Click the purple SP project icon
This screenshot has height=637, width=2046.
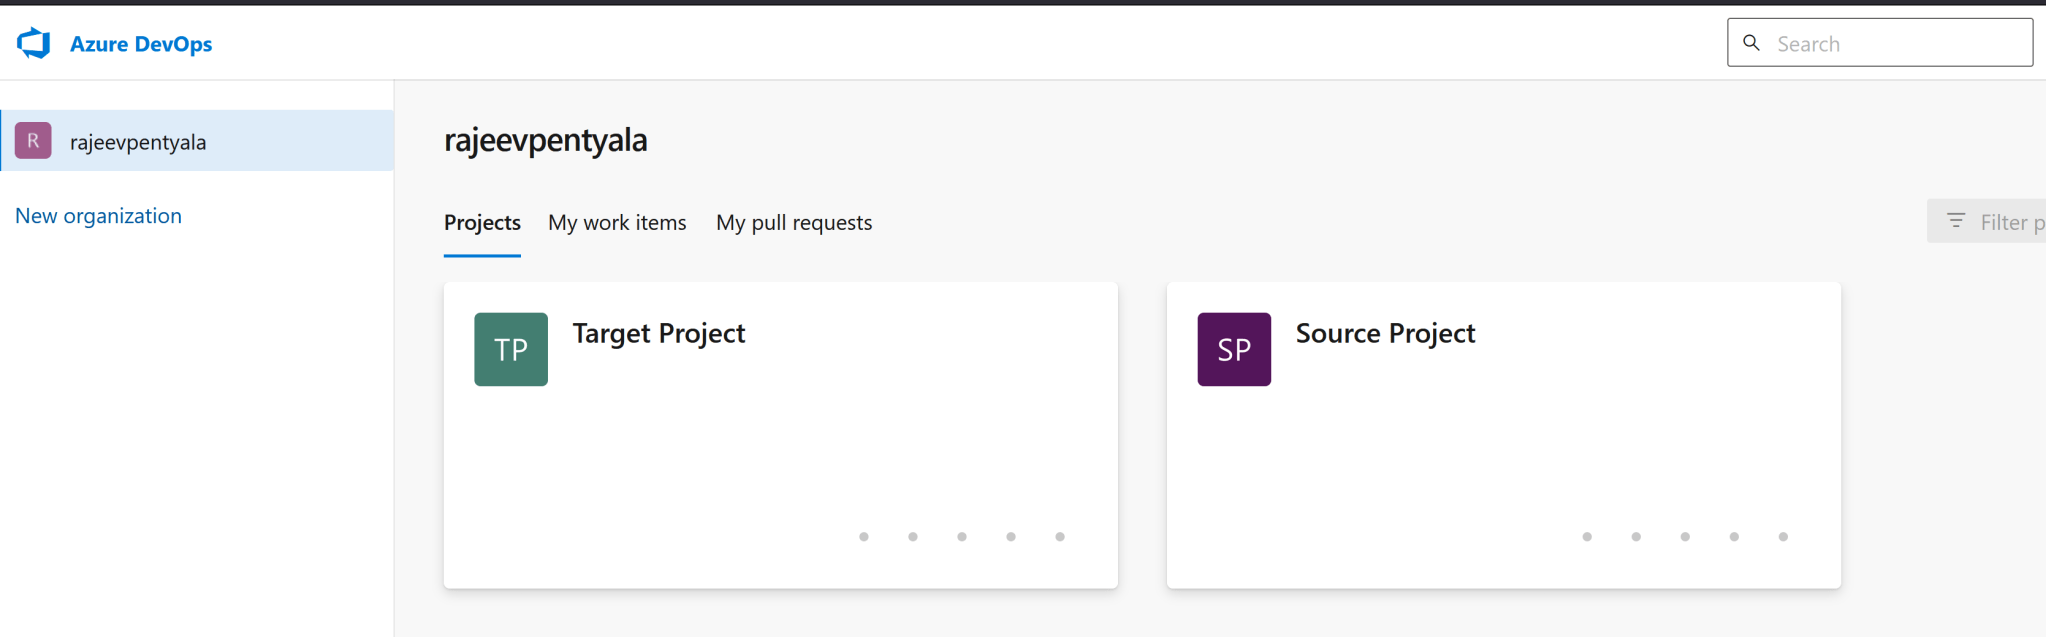pyautogui.click(x=1234, y=349)
